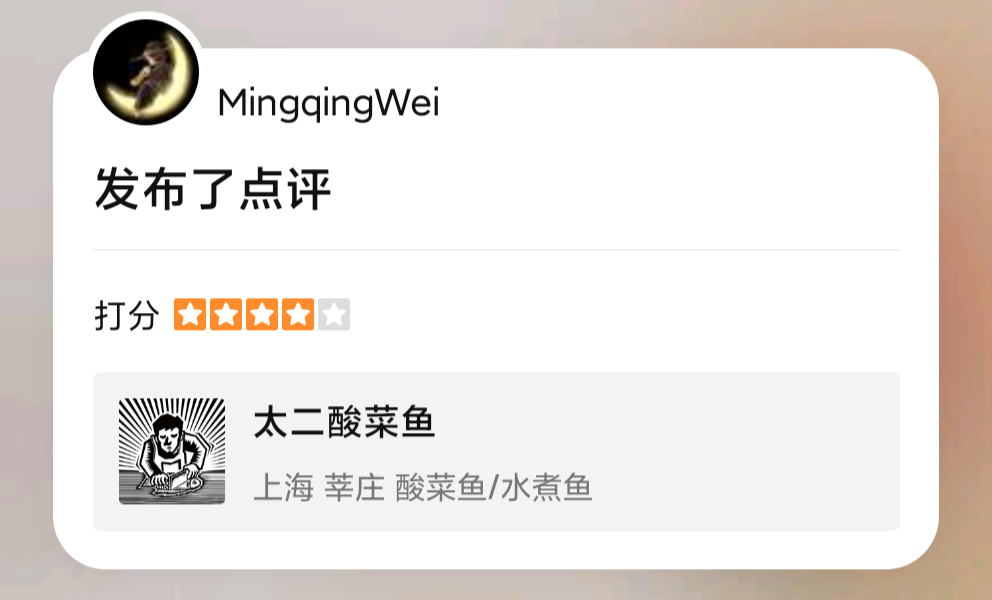This screenshot has height=600, width=992.
Task: Open MingqingWei's user profile name
Action: click(x=328, y=104)
